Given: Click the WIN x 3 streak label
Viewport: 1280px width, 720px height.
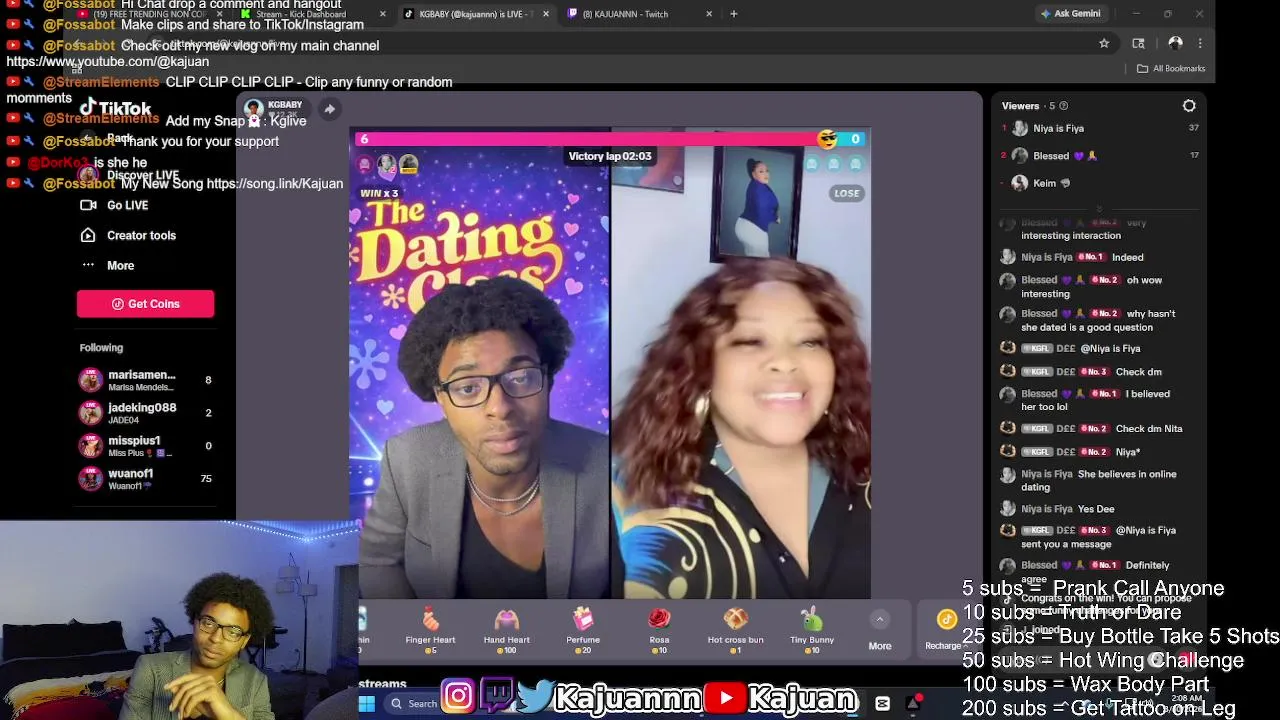Looking at the screenshot, I should tap(379, 193).
